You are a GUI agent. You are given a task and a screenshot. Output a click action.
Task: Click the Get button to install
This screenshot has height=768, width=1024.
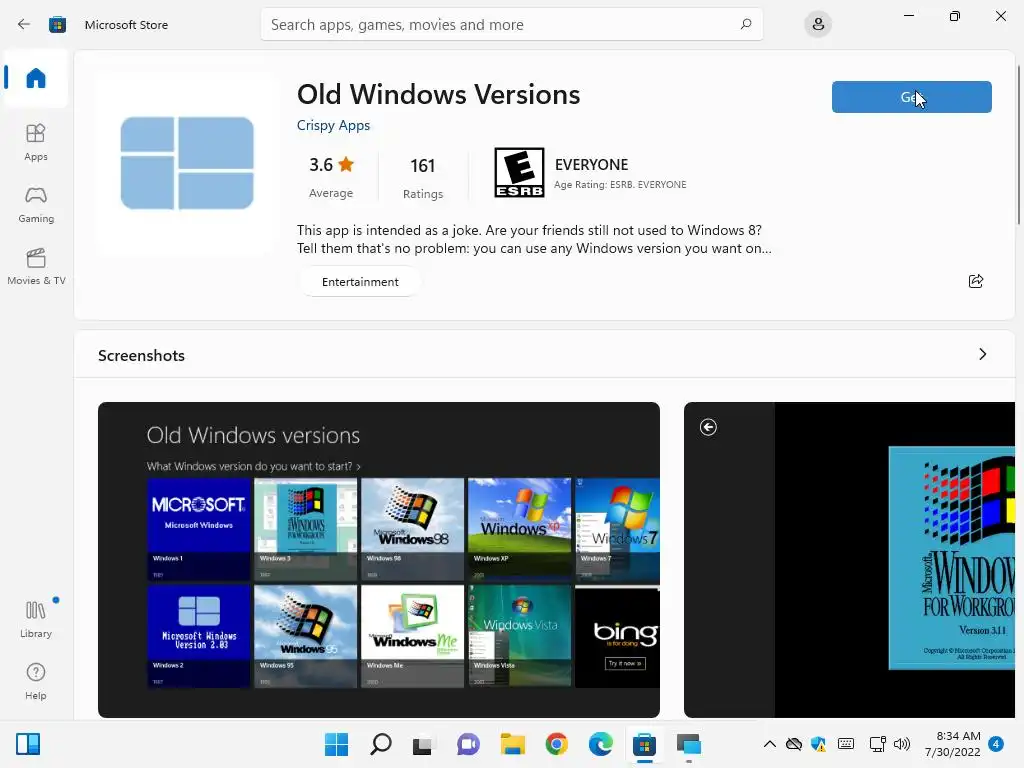[912, 97]
